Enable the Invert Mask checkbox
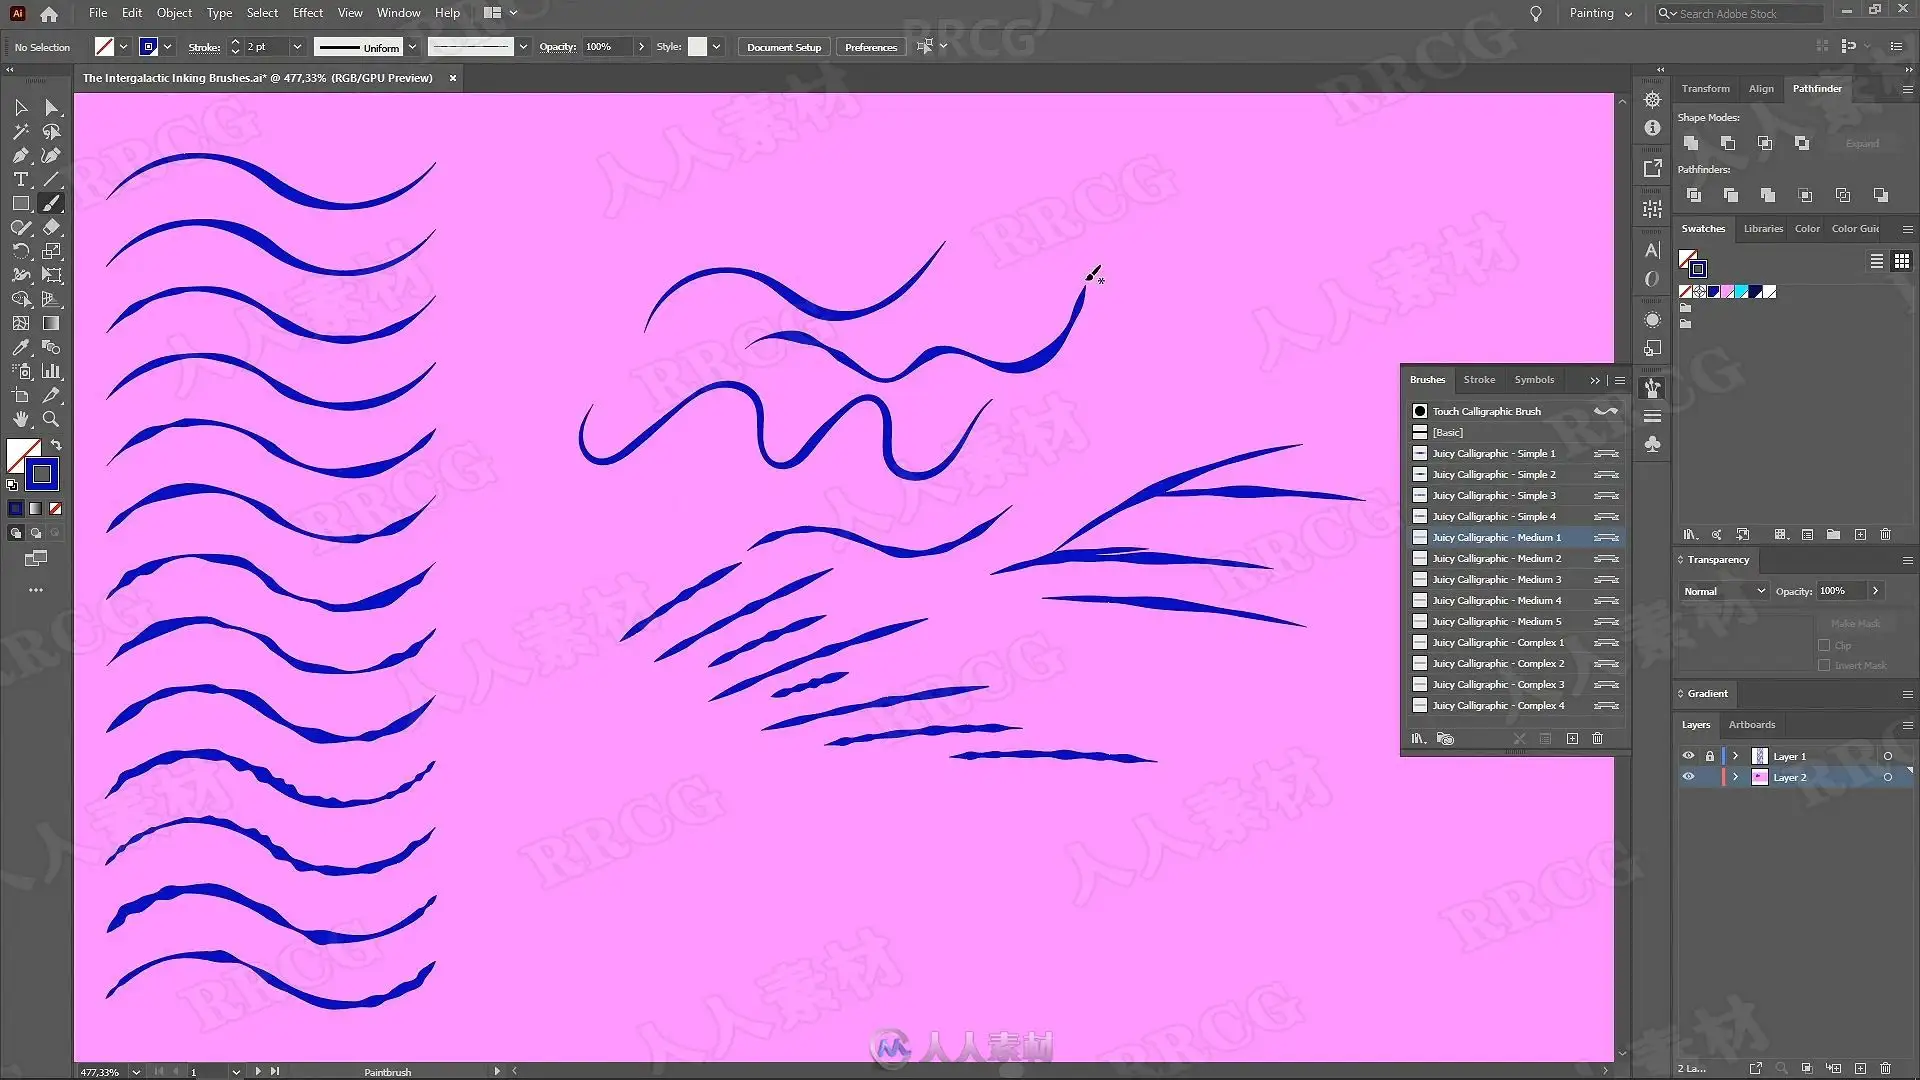This screenshot has width=1920, height=1080. [x=1824, y=665]
